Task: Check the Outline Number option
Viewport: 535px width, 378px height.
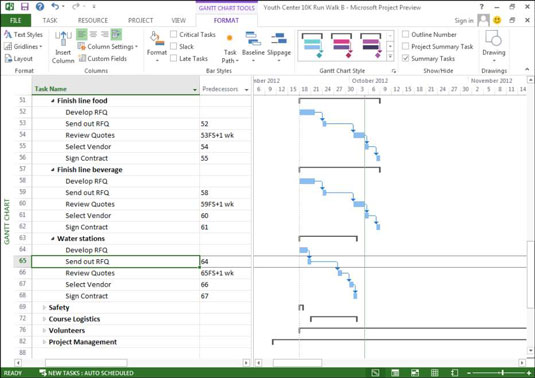Action: click(x=405, y=34)
